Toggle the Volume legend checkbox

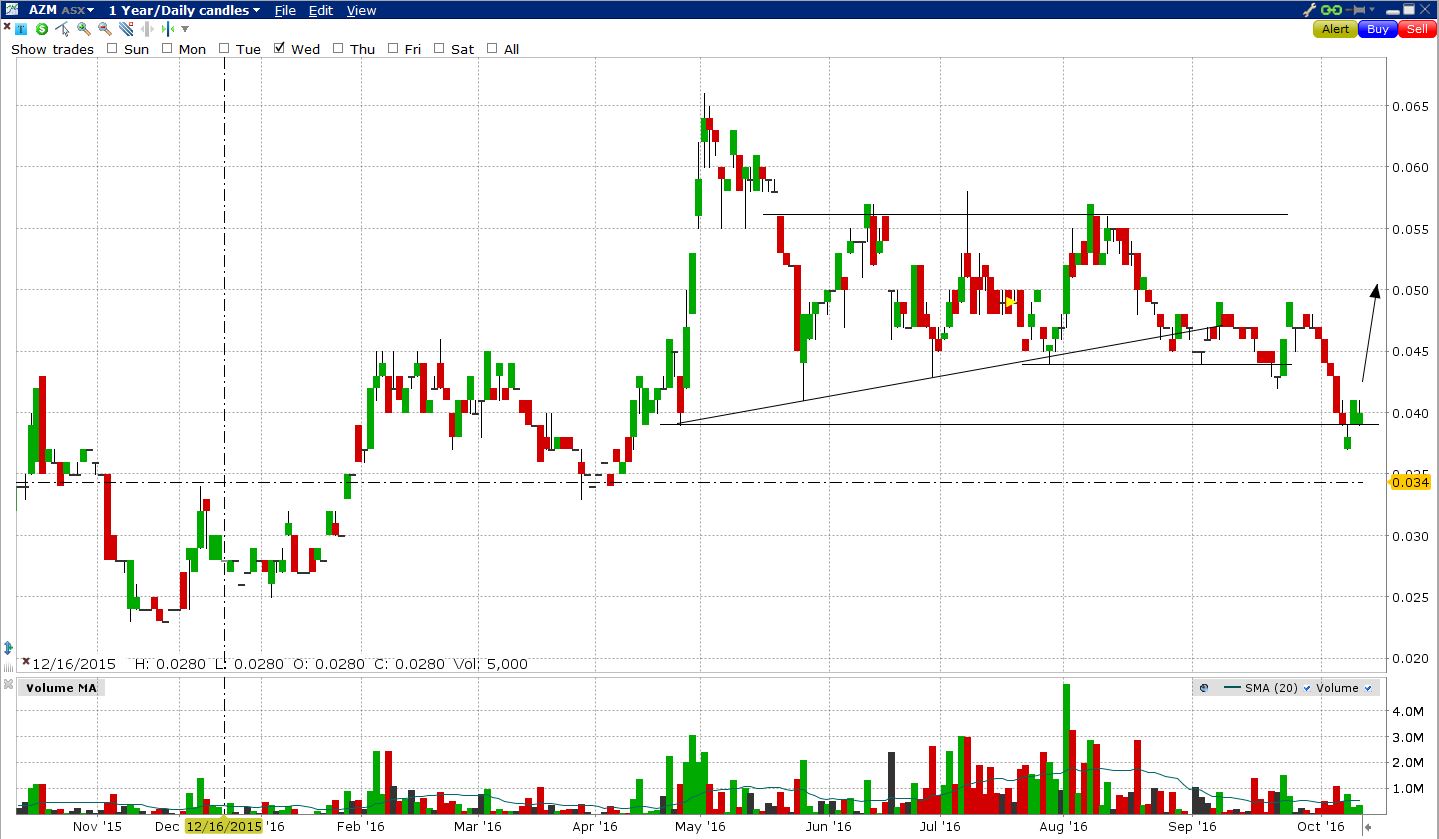click(1367, 688)
